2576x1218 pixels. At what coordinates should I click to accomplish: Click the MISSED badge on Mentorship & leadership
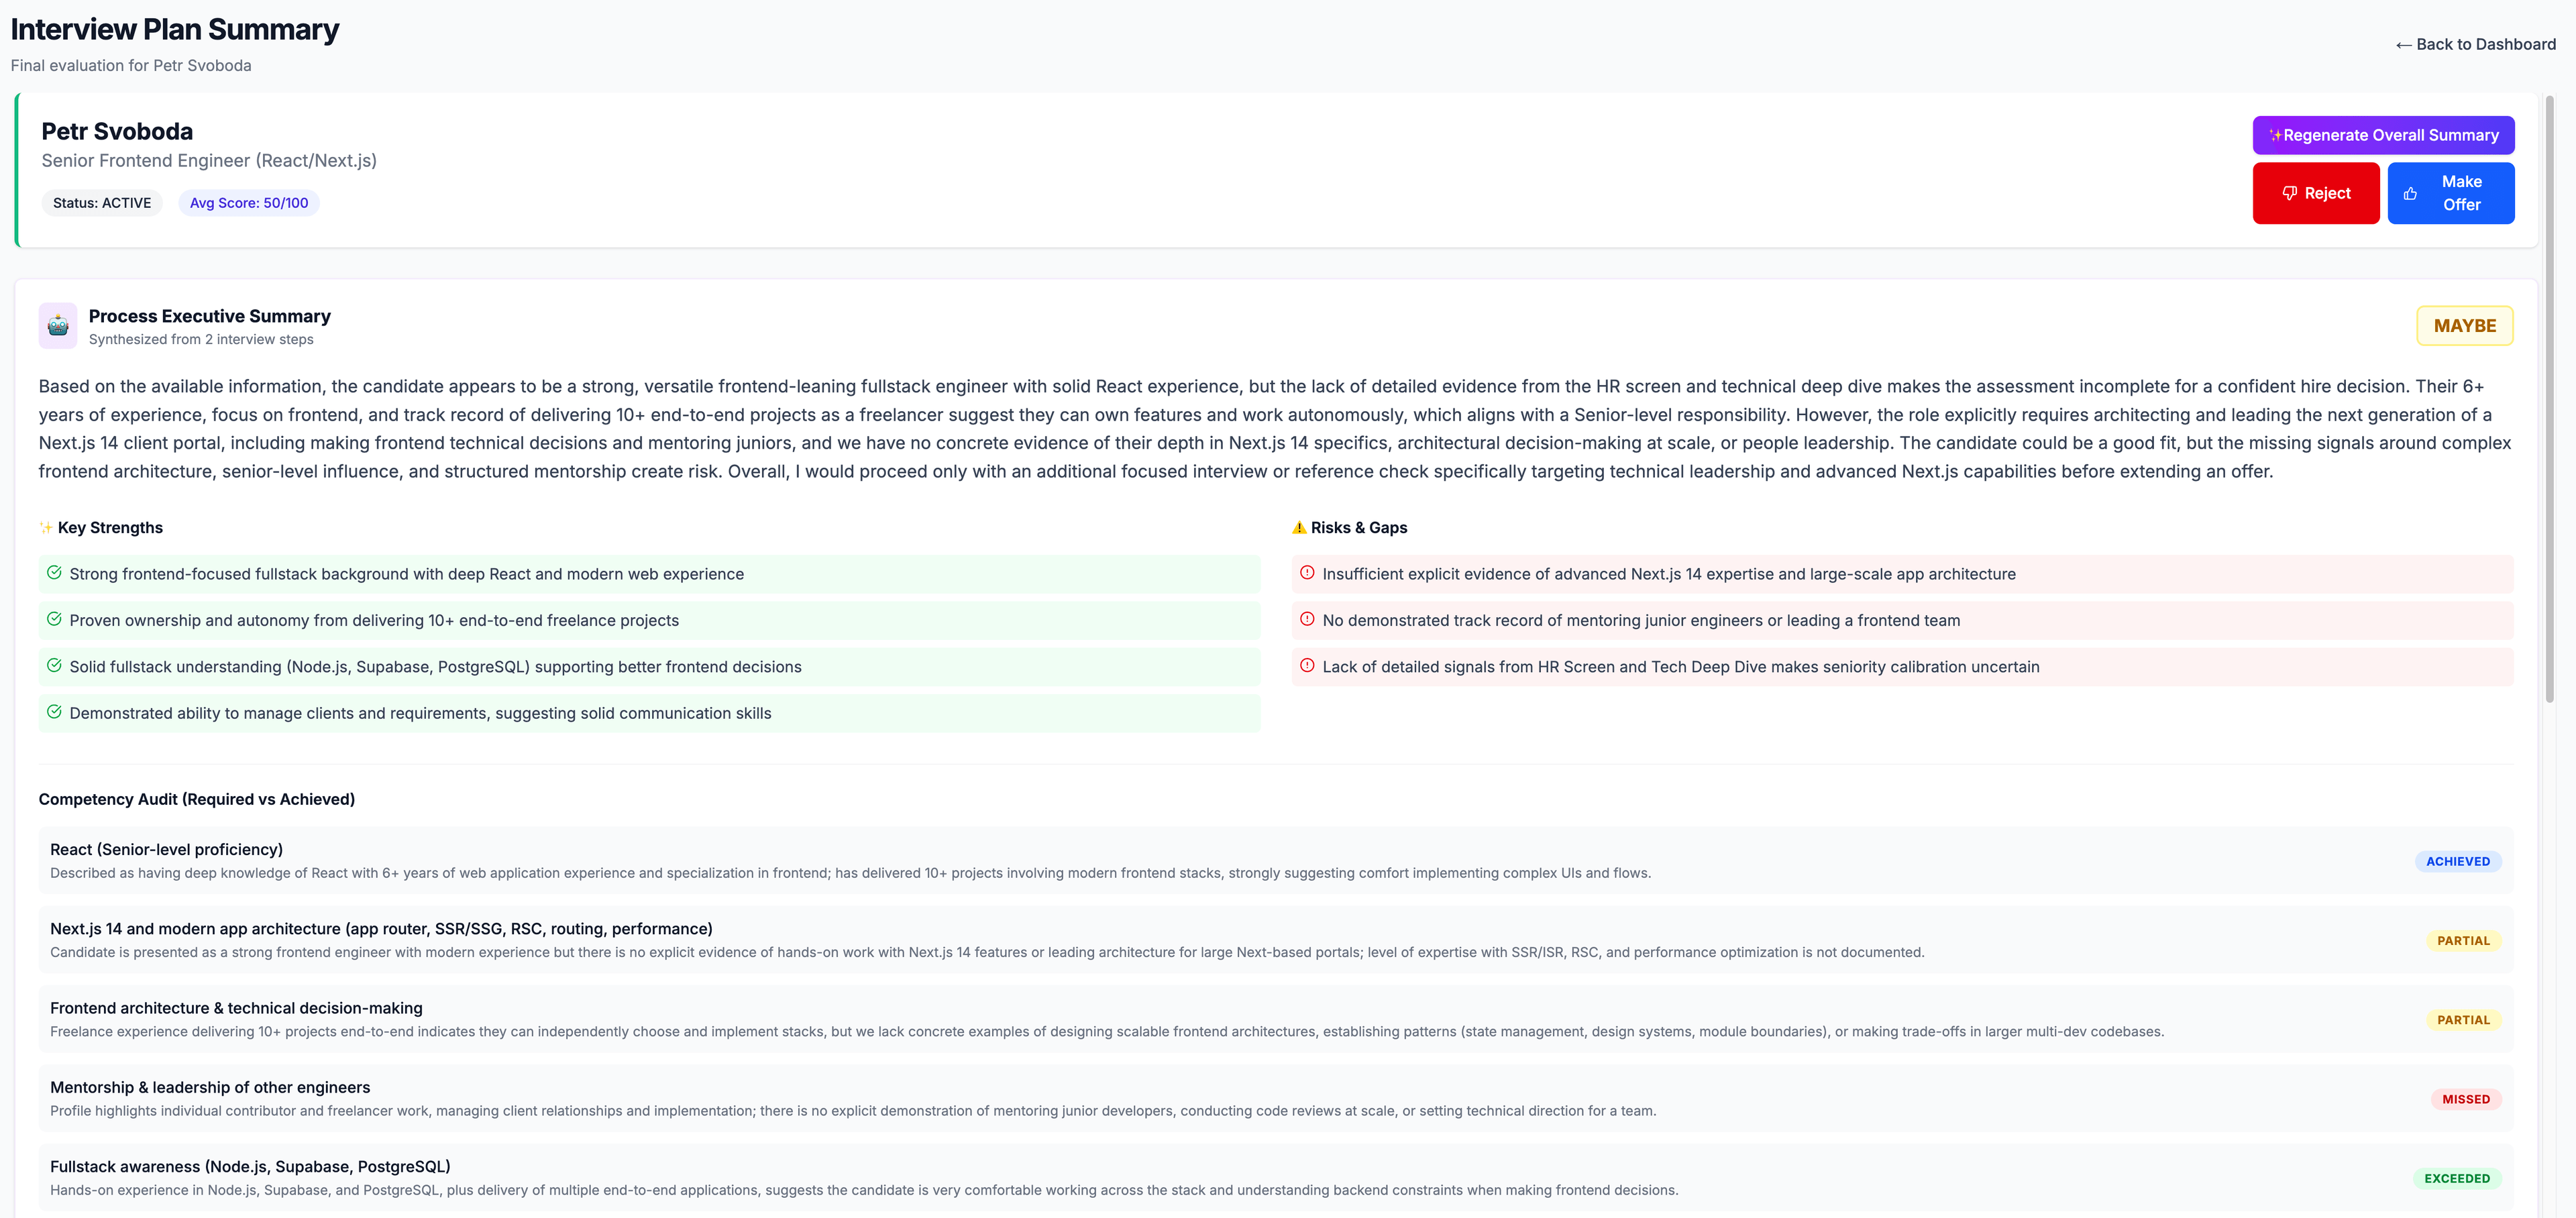point(2465,1099)
